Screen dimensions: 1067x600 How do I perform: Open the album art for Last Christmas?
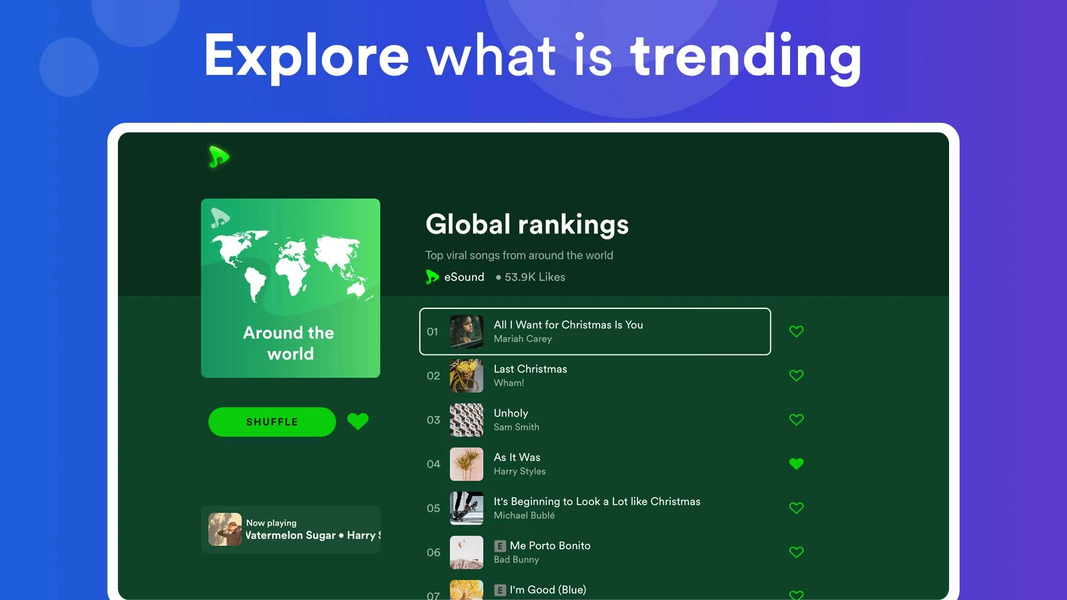(466, 376)
